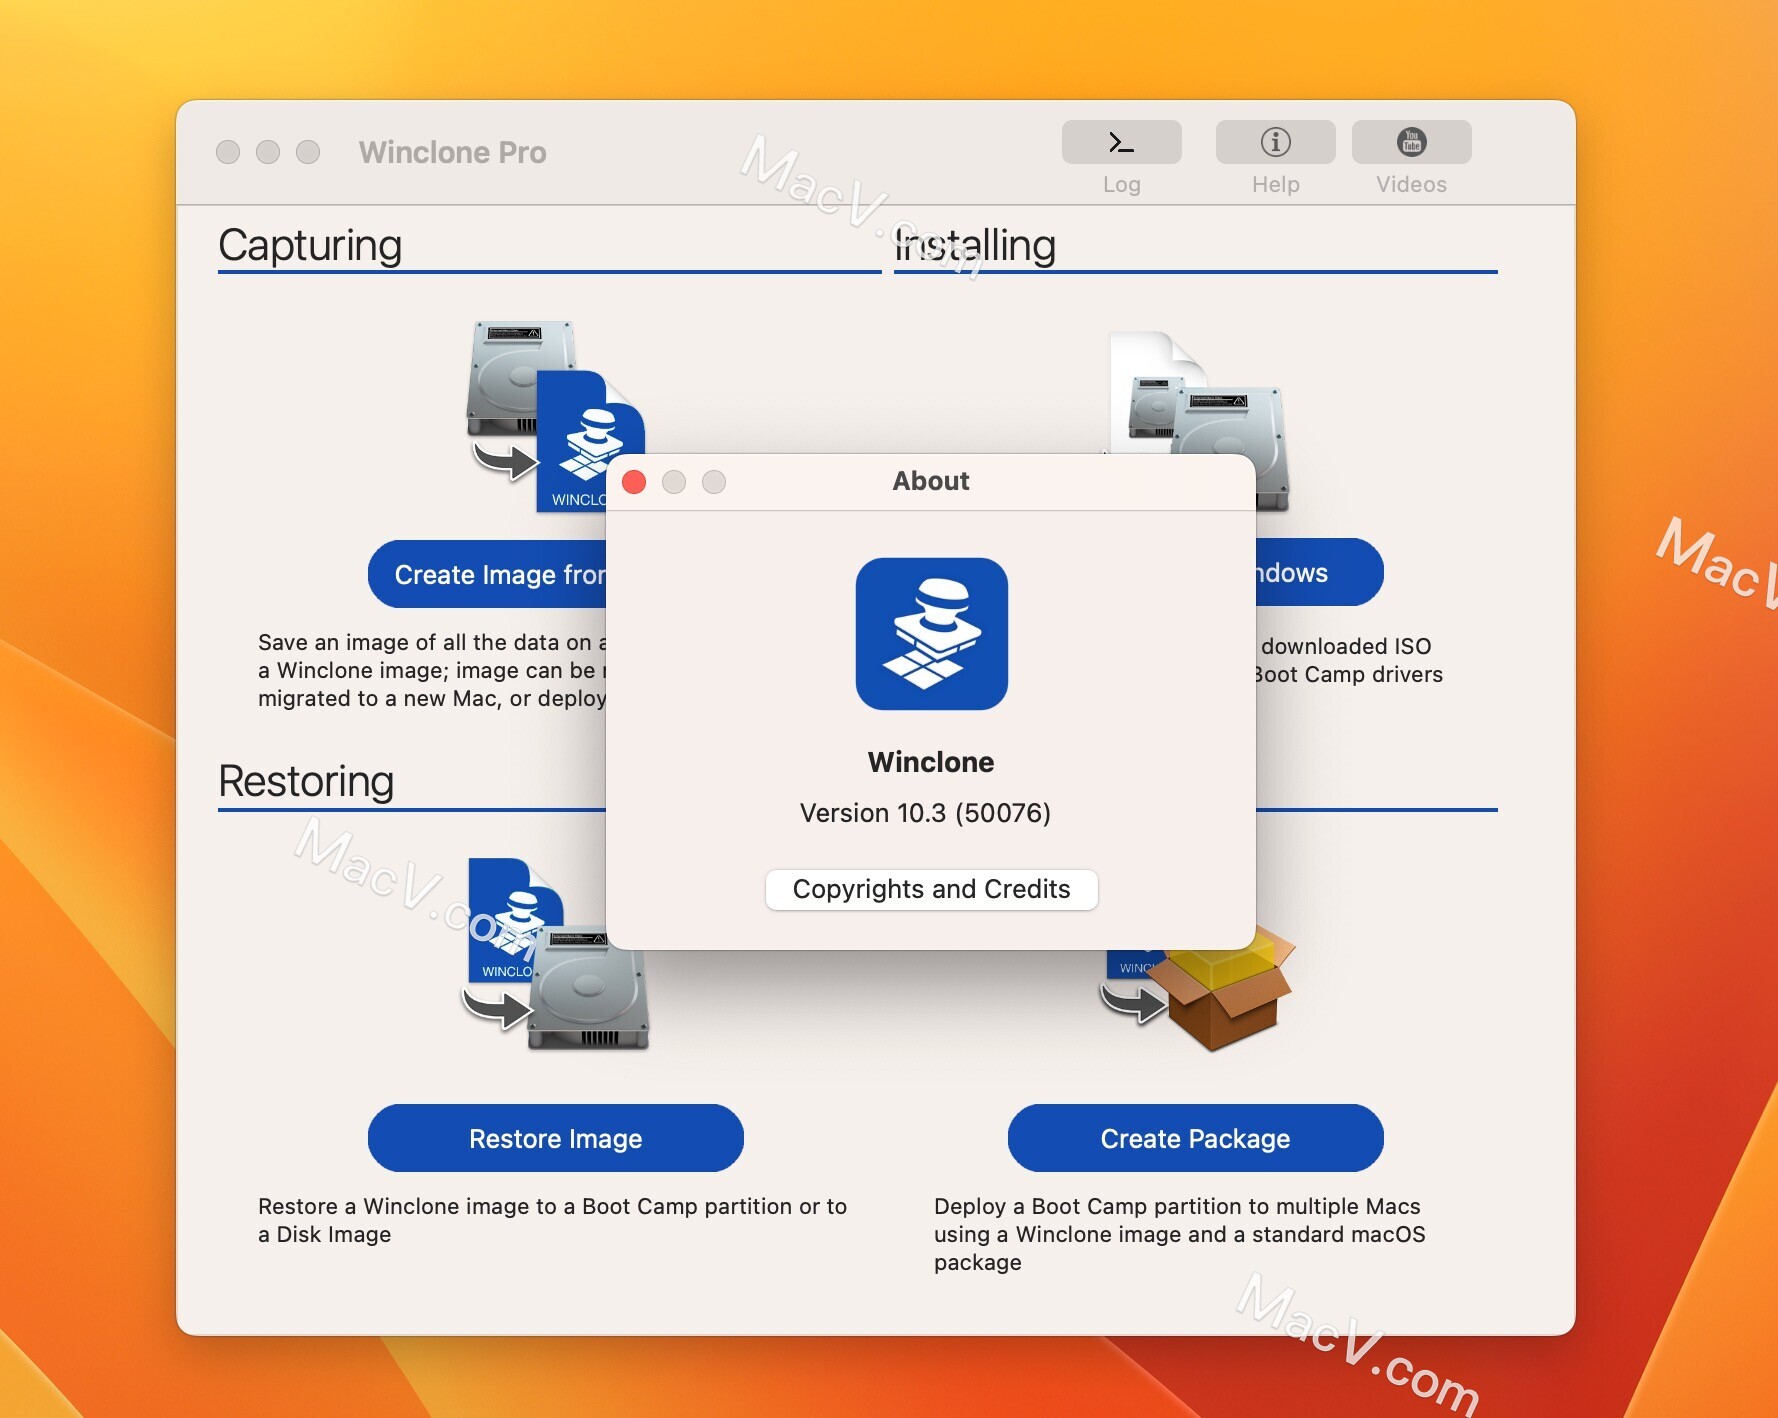Click the main window's close button
1778x1418 pixels.
(x=228, y=152)
